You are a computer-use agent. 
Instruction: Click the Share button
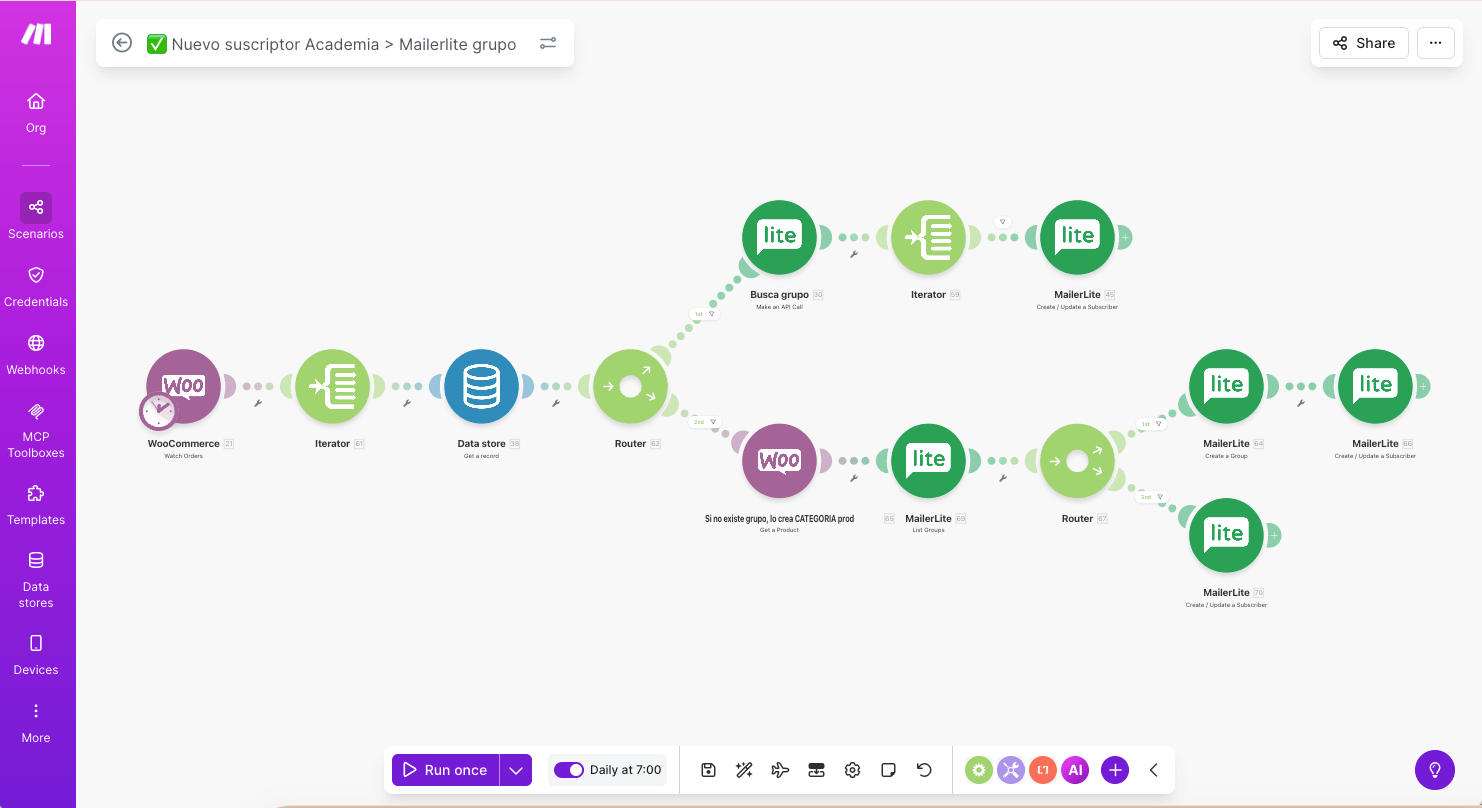click(1364, 43)
